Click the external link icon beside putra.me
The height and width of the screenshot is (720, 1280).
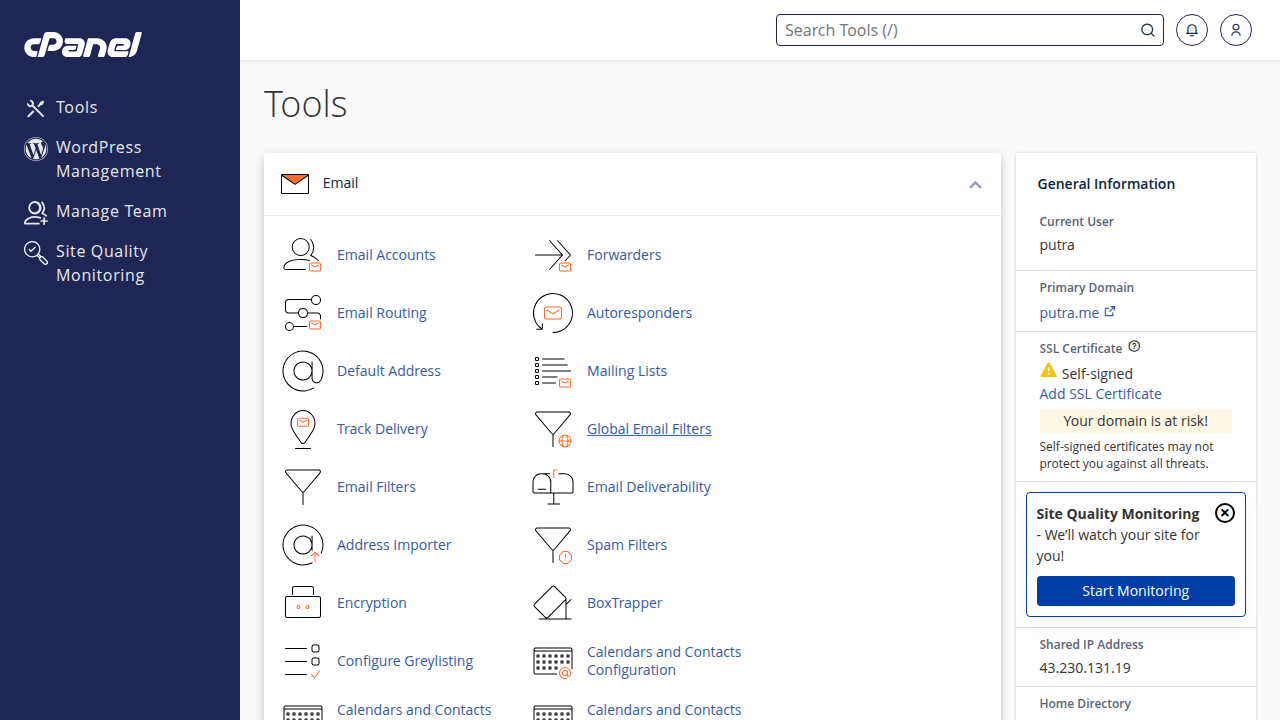click(x=1110, y=312)
